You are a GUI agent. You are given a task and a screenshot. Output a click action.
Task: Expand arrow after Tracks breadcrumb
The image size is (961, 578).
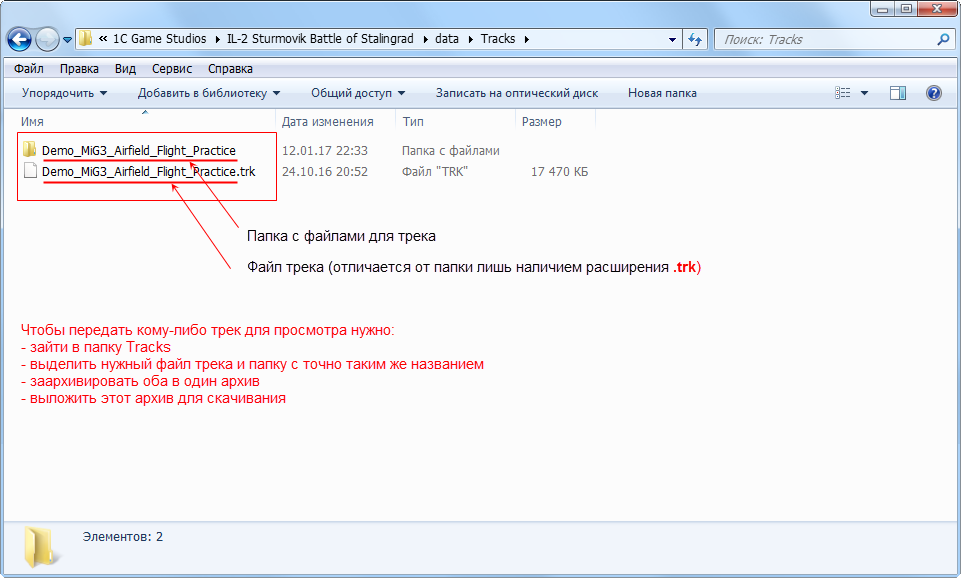526,39
